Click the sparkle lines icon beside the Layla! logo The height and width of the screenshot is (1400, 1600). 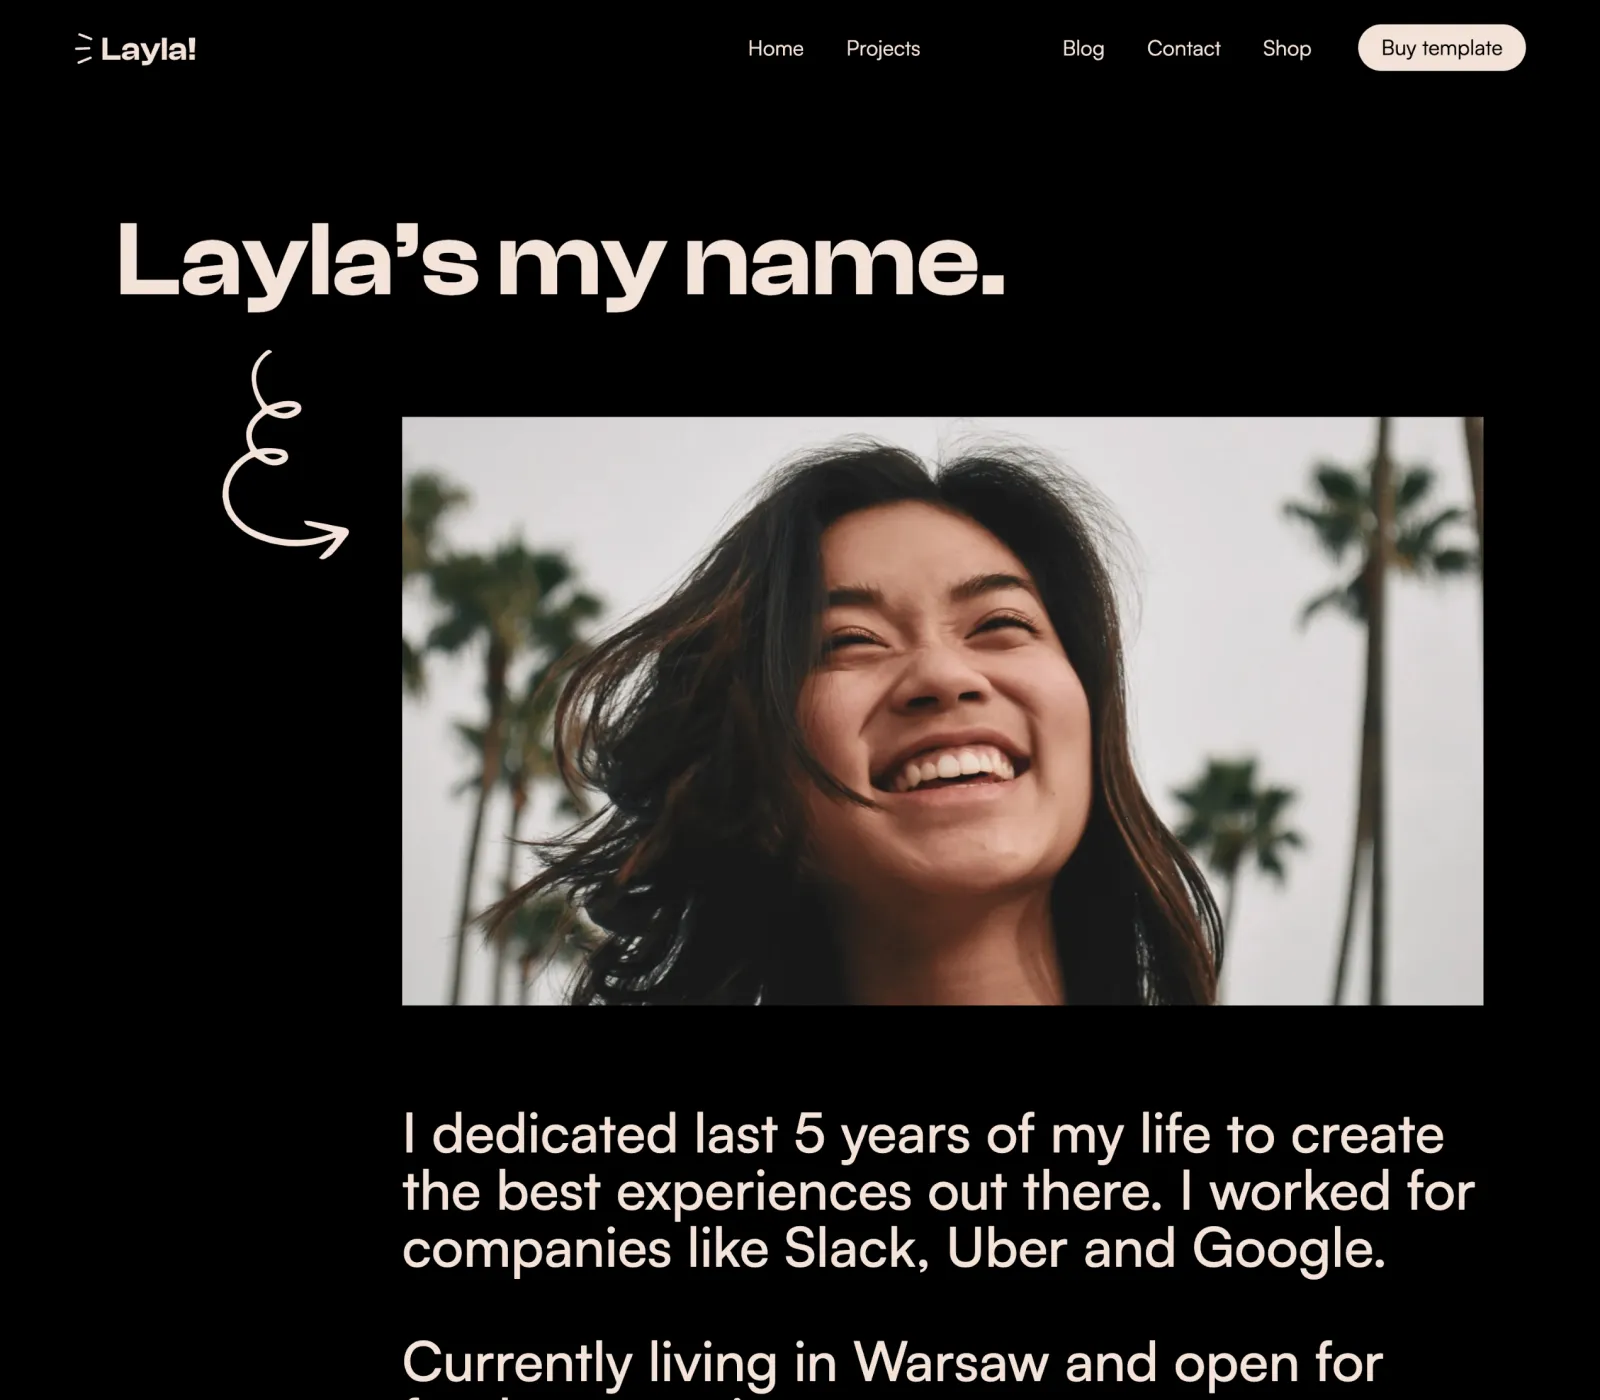pyautogui.click(x=85, y=49)
